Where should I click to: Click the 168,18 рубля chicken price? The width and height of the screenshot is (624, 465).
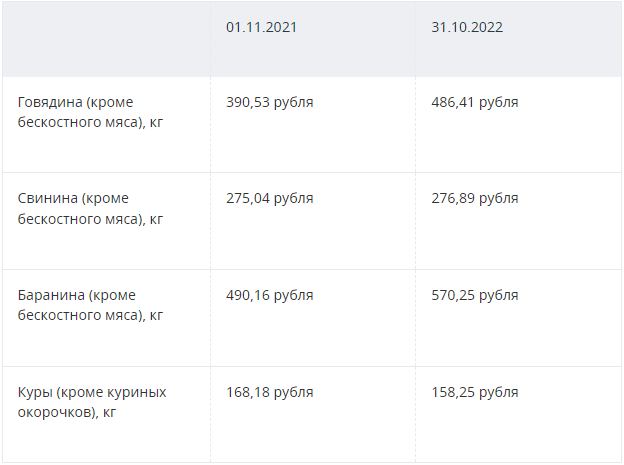point(270,393)
